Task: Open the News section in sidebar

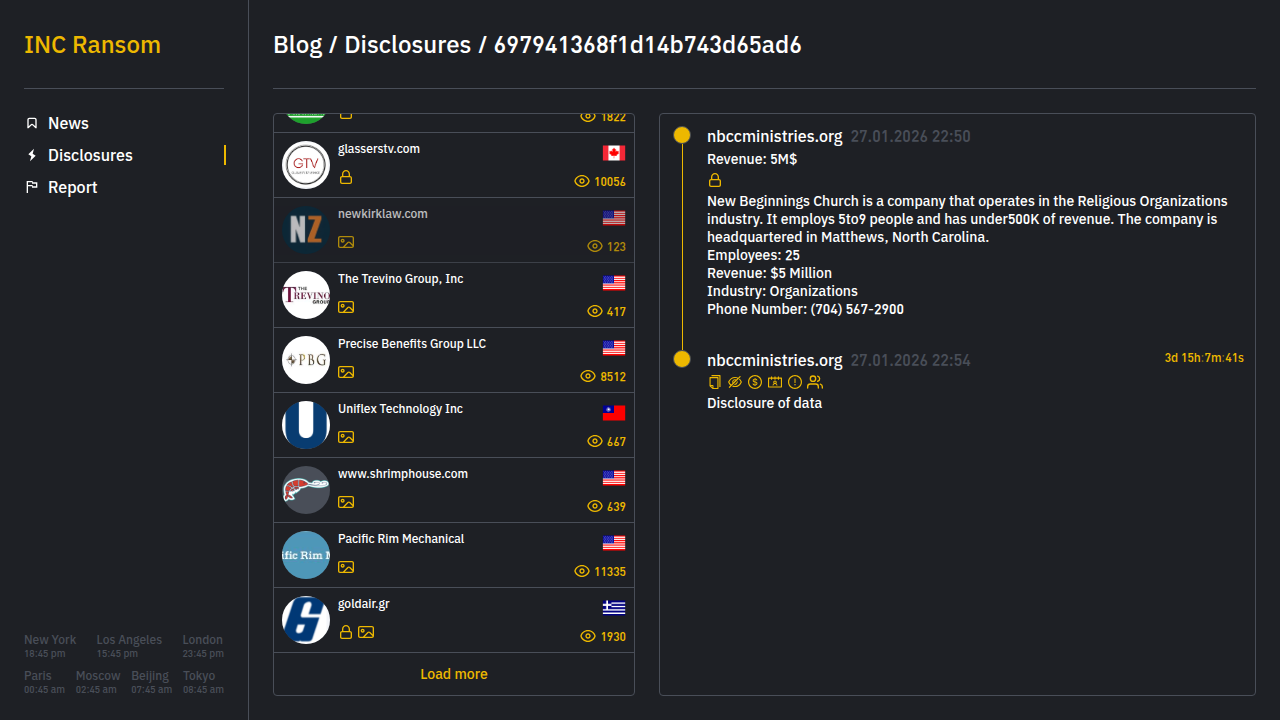Action: click(x=68, y=123)
